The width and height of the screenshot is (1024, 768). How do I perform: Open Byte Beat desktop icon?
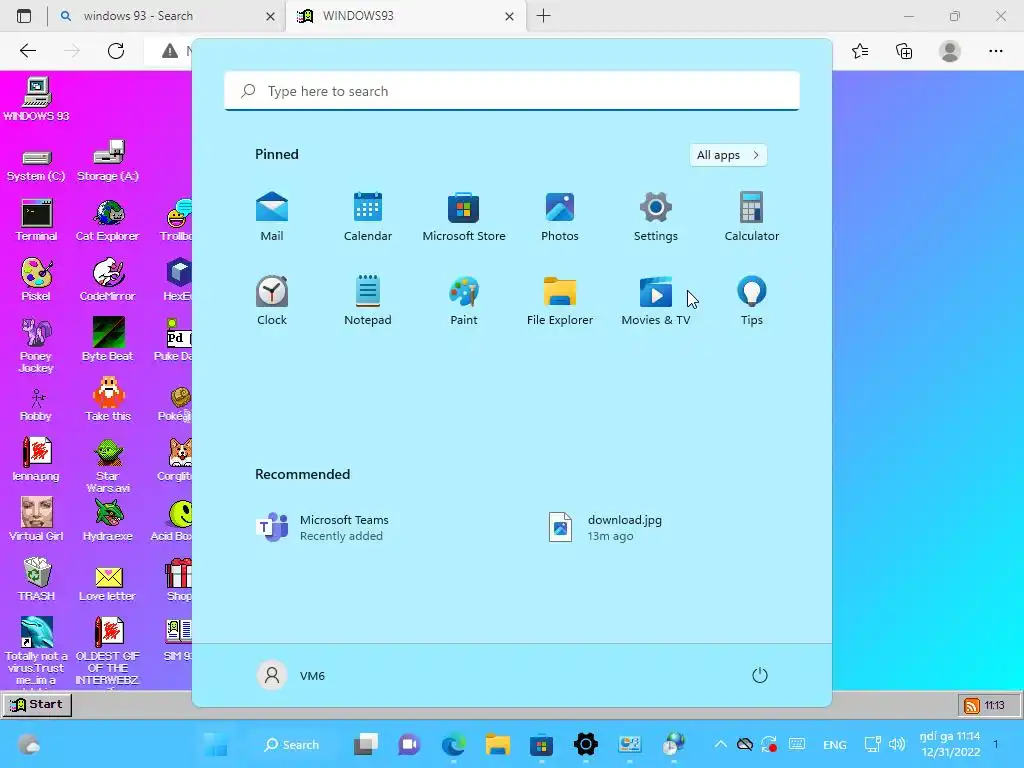[x=108, y=340]
